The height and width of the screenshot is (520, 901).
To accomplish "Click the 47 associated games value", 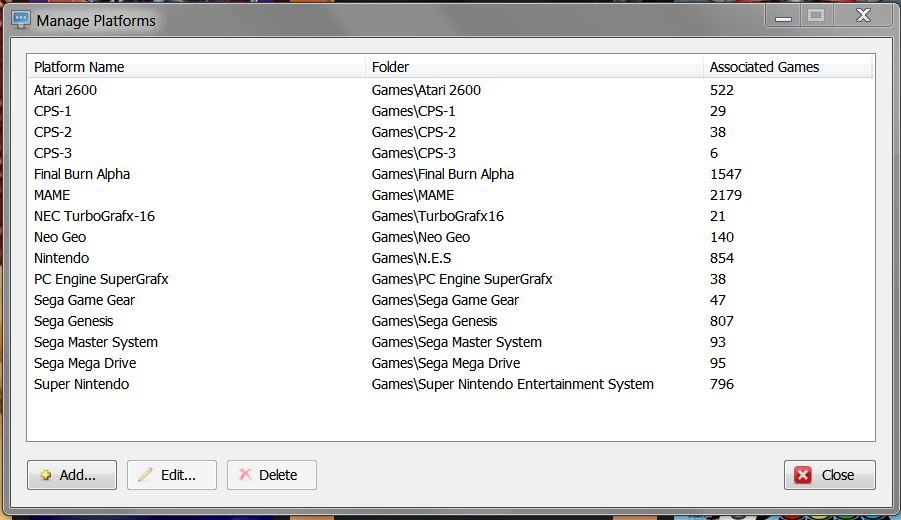I will point(718,301).
